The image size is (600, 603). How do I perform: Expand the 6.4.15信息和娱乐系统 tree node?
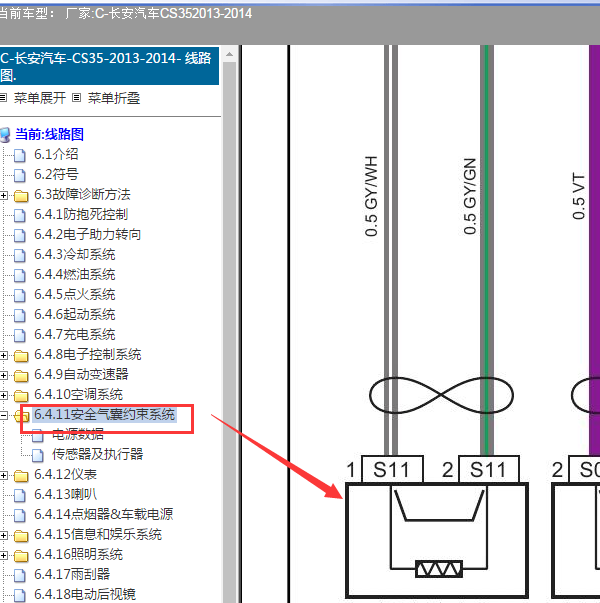click(x=3, y=535)
